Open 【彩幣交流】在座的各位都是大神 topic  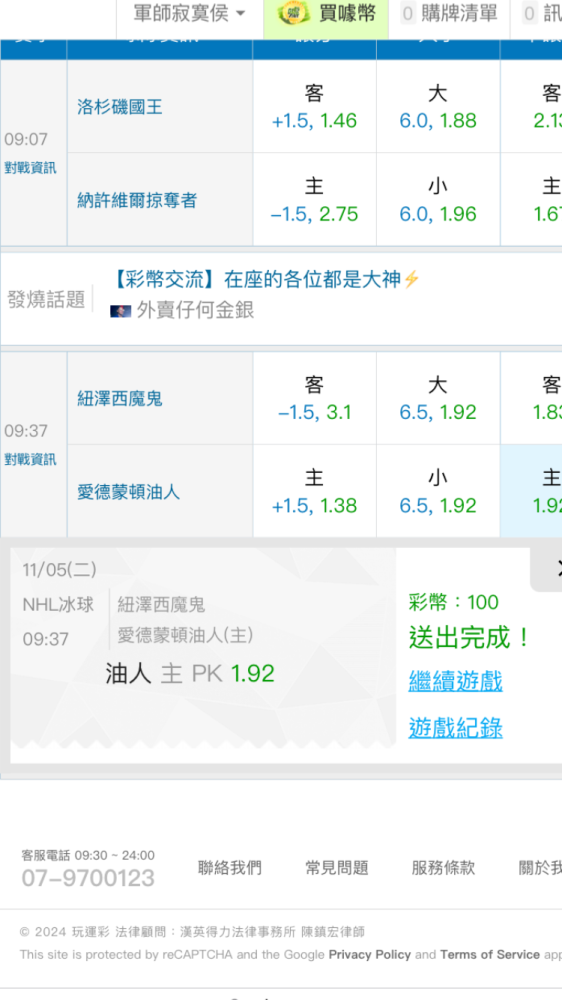257,279
